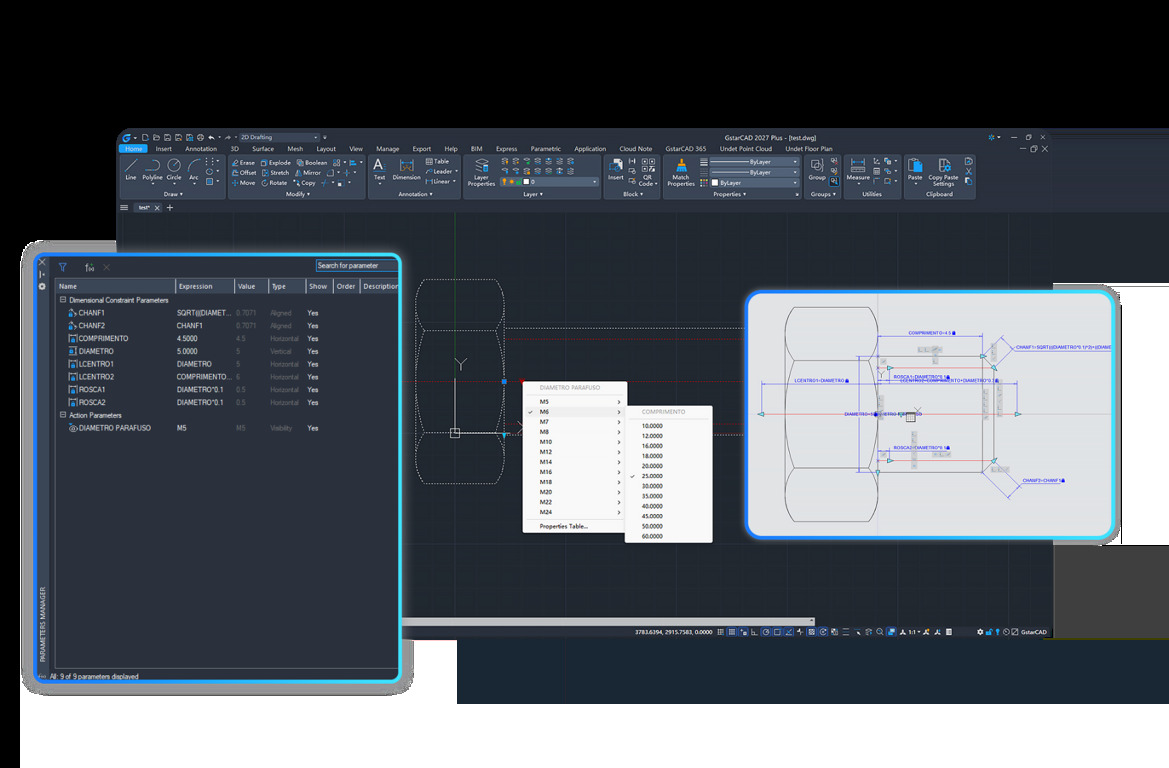Click the Mirror tool
This screenshot has height=768, width=1169.
307,172
